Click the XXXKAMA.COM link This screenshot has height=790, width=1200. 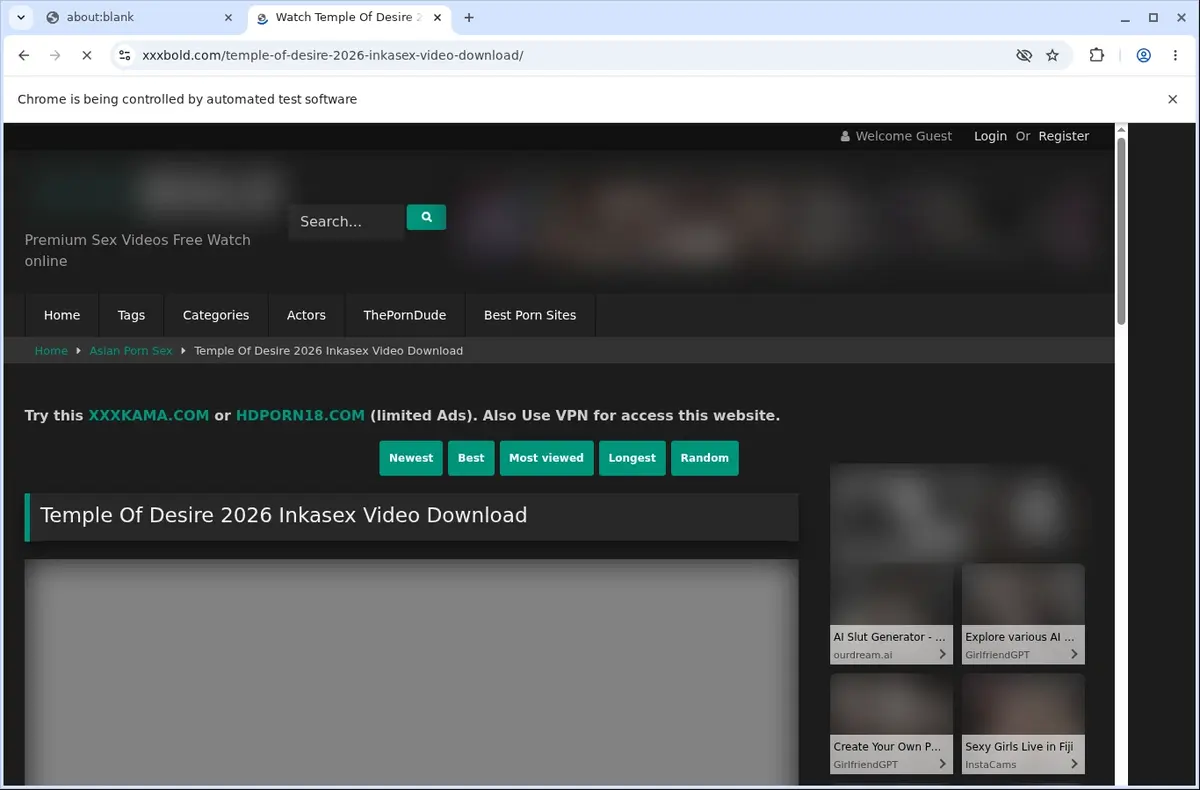149,416
